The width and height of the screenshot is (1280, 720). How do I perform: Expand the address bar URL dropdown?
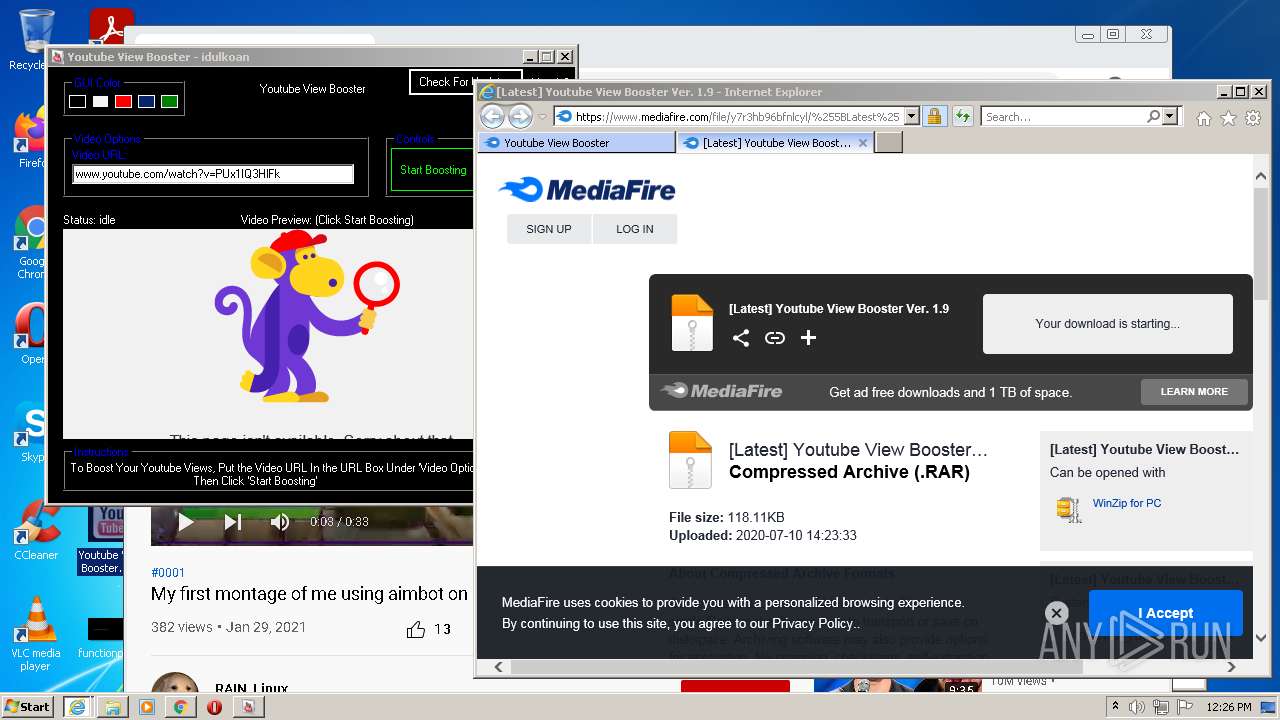(x=911, y=117)
